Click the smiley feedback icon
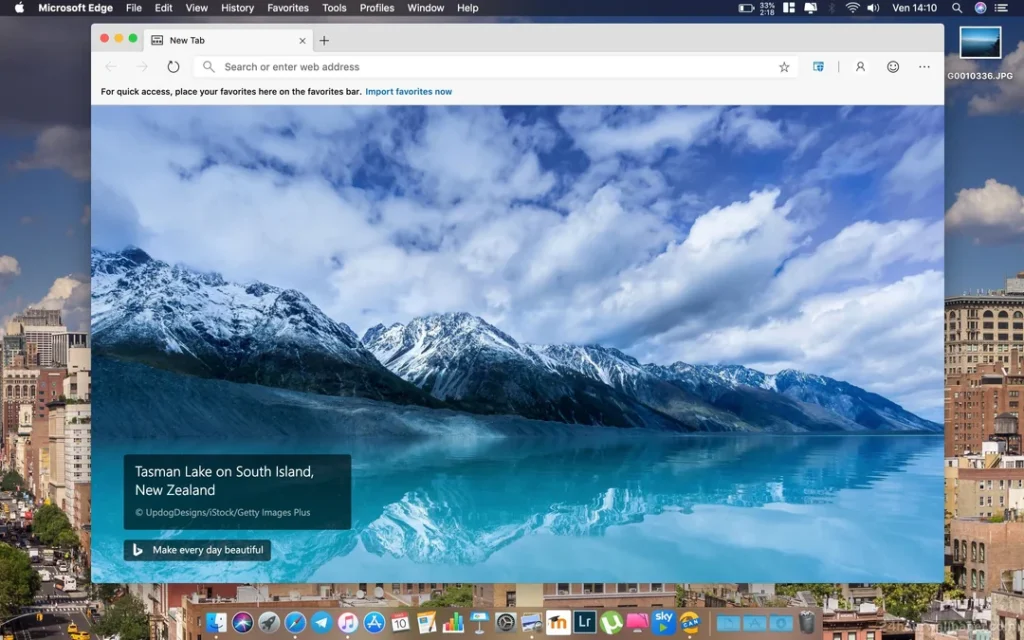The width and height of the screenshot is (1024, 640). [892, 67]
